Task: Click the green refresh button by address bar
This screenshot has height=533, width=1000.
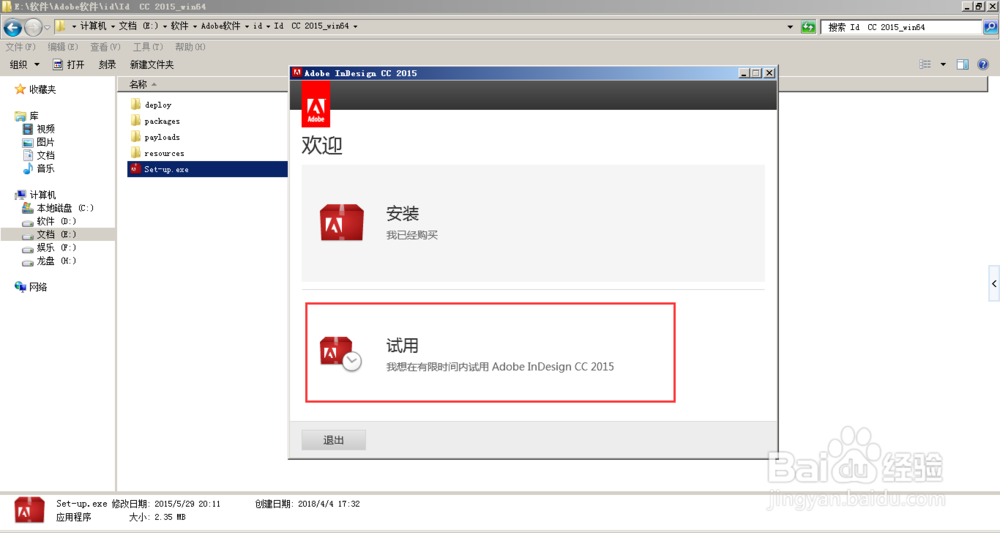Action: [808, 27]
